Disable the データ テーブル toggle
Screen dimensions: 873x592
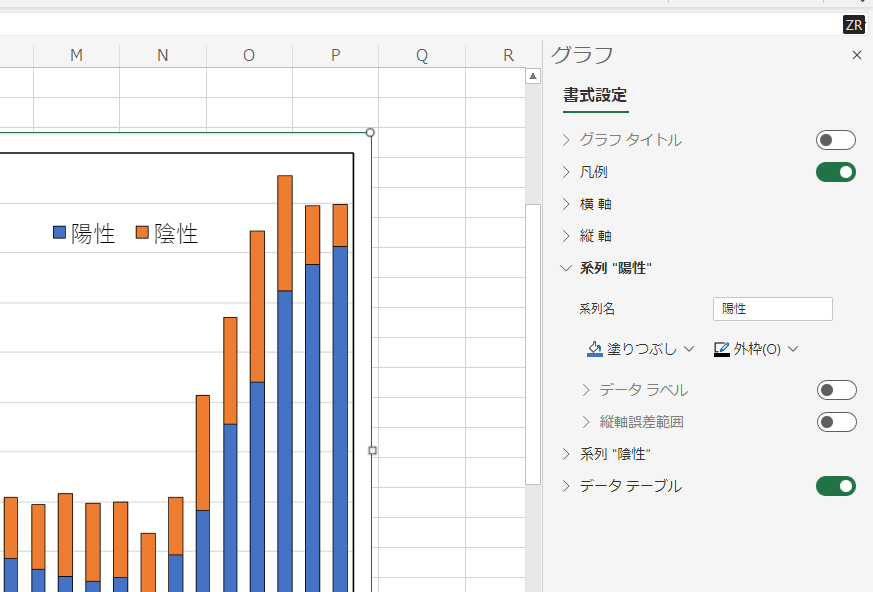(x=835, y=486)
